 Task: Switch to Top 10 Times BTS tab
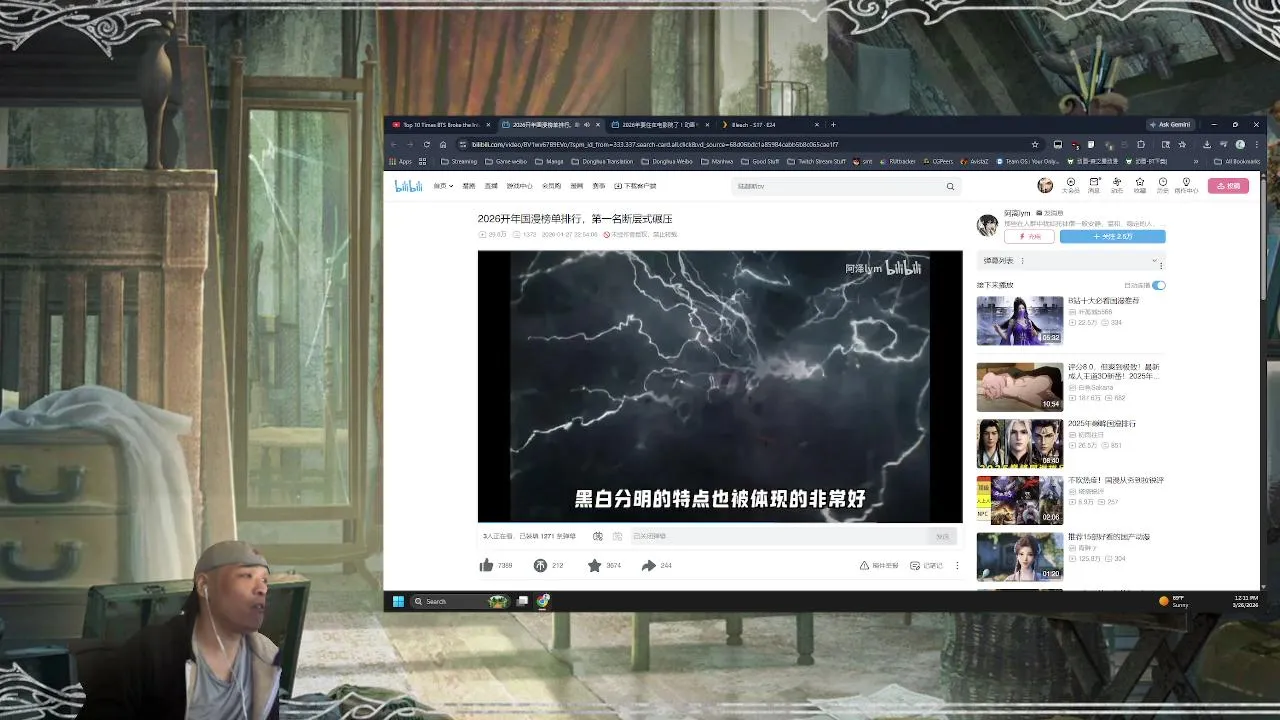point(441,125)
